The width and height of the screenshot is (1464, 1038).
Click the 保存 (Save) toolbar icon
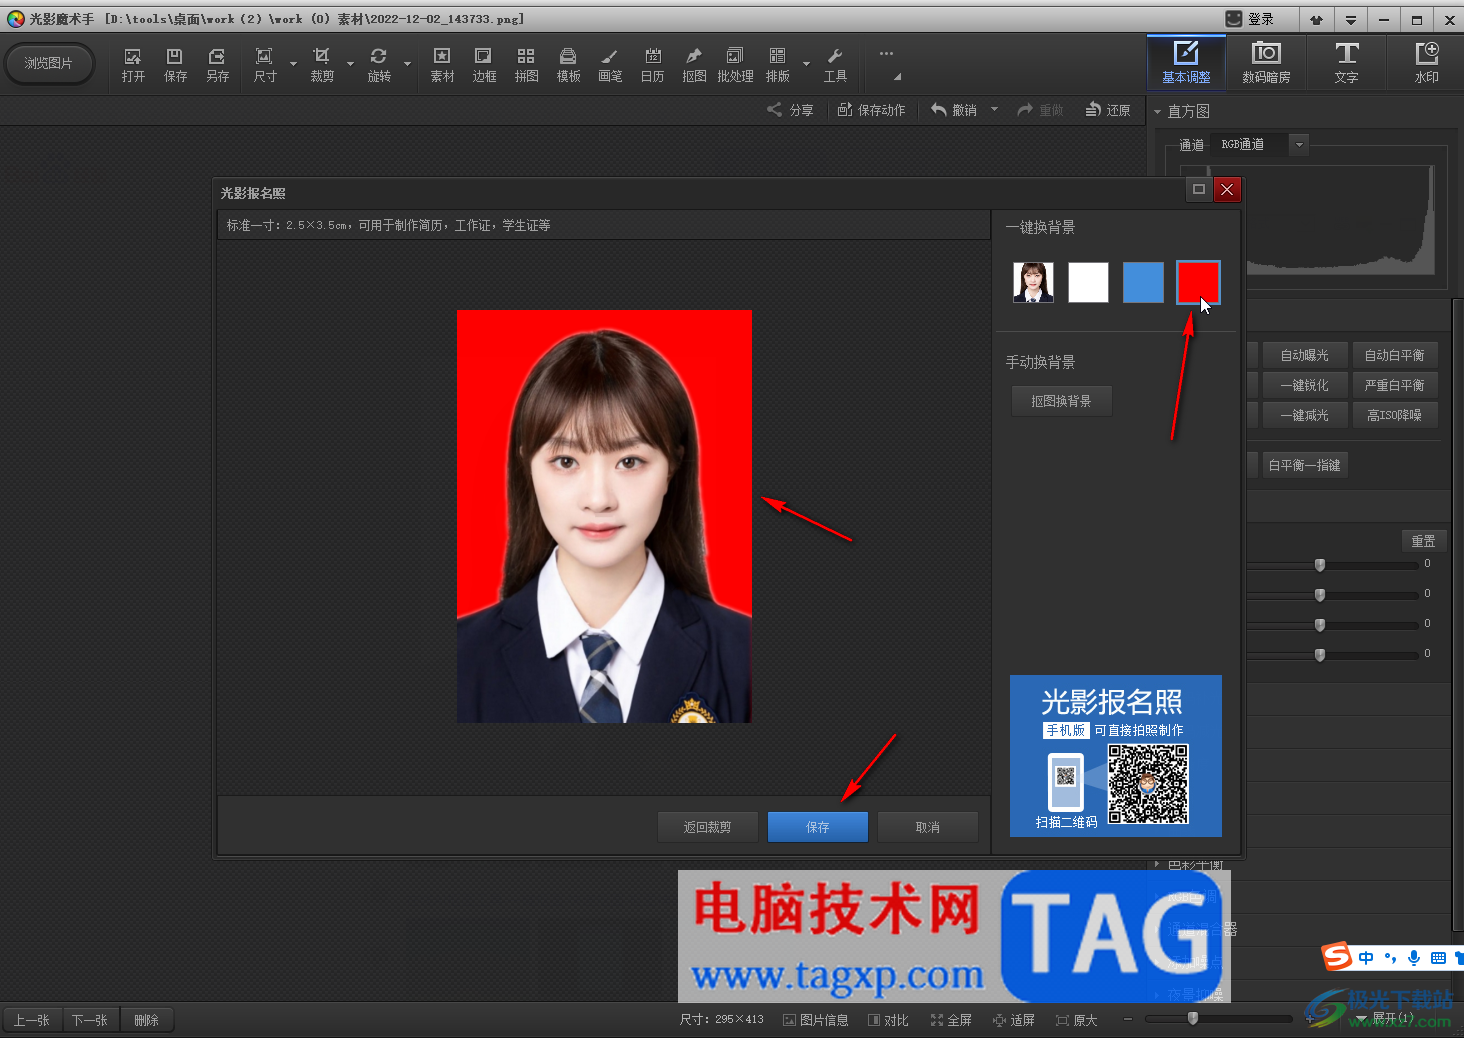[x=175, y=65]
